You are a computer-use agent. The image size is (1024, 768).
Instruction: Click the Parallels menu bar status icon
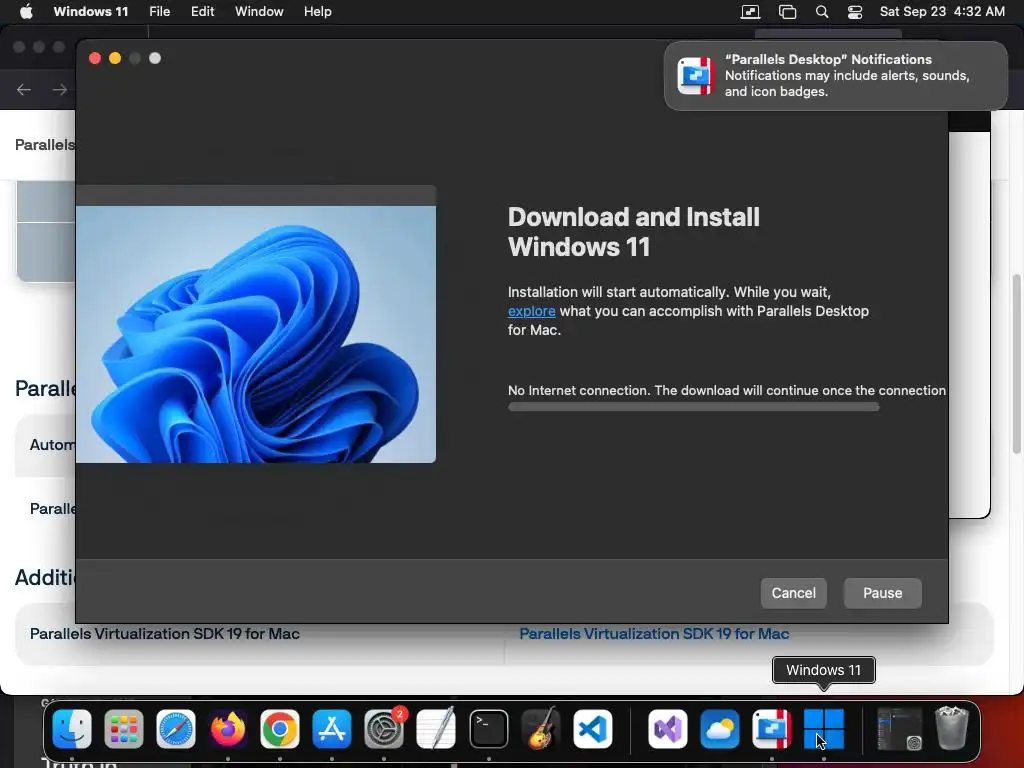[x=750, y=11]
